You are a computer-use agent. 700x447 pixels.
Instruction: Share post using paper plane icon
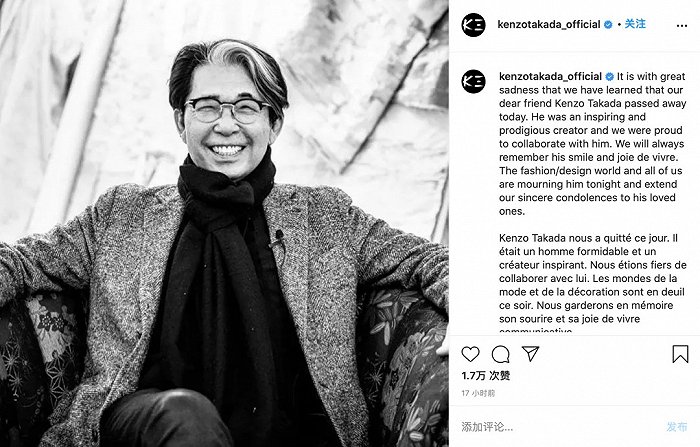pyautogui.click(x=531, y=354)
